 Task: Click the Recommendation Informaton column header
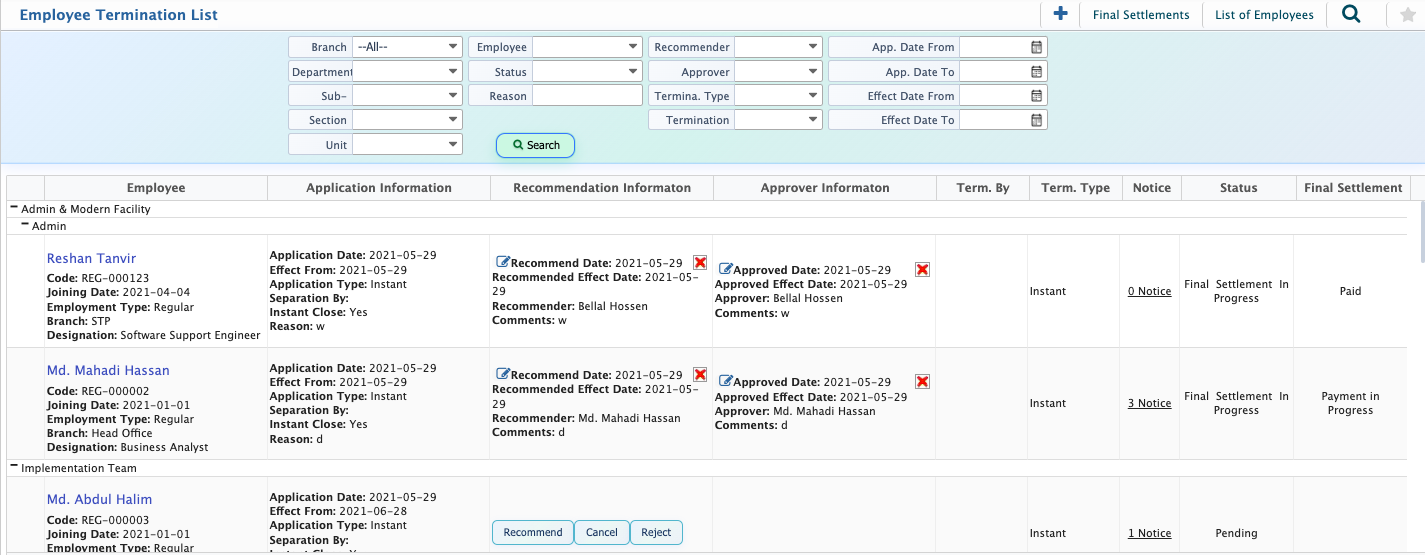pos(602,188)
